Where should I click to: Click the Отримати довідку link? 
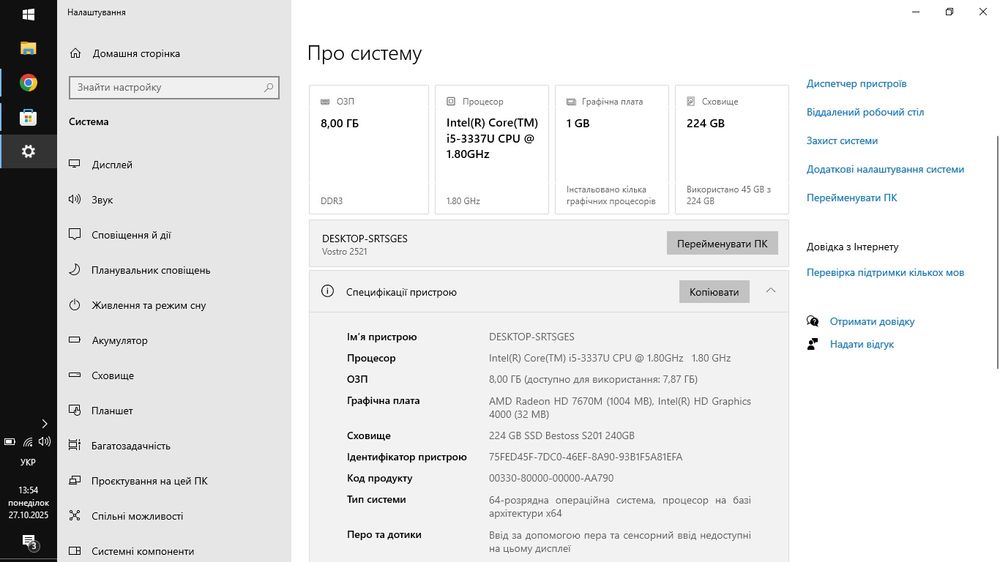(x=872, y=322)
